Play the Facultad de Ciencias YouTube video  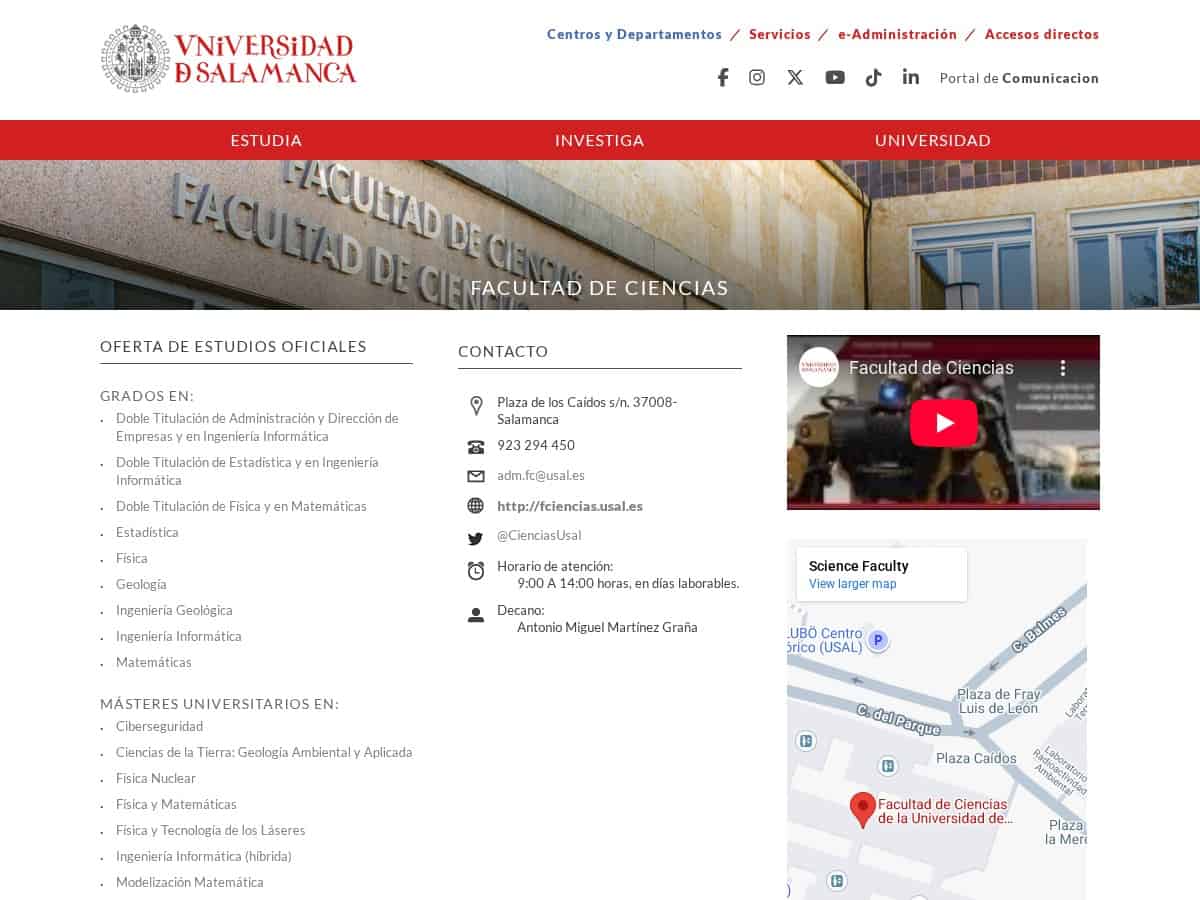click(x=943, y=423)
